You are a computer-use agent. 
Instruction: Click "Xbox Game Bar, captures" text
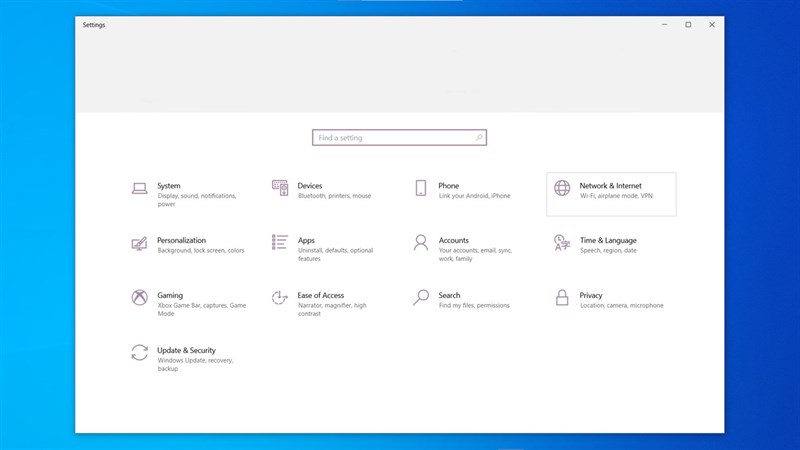pos(192,306)
